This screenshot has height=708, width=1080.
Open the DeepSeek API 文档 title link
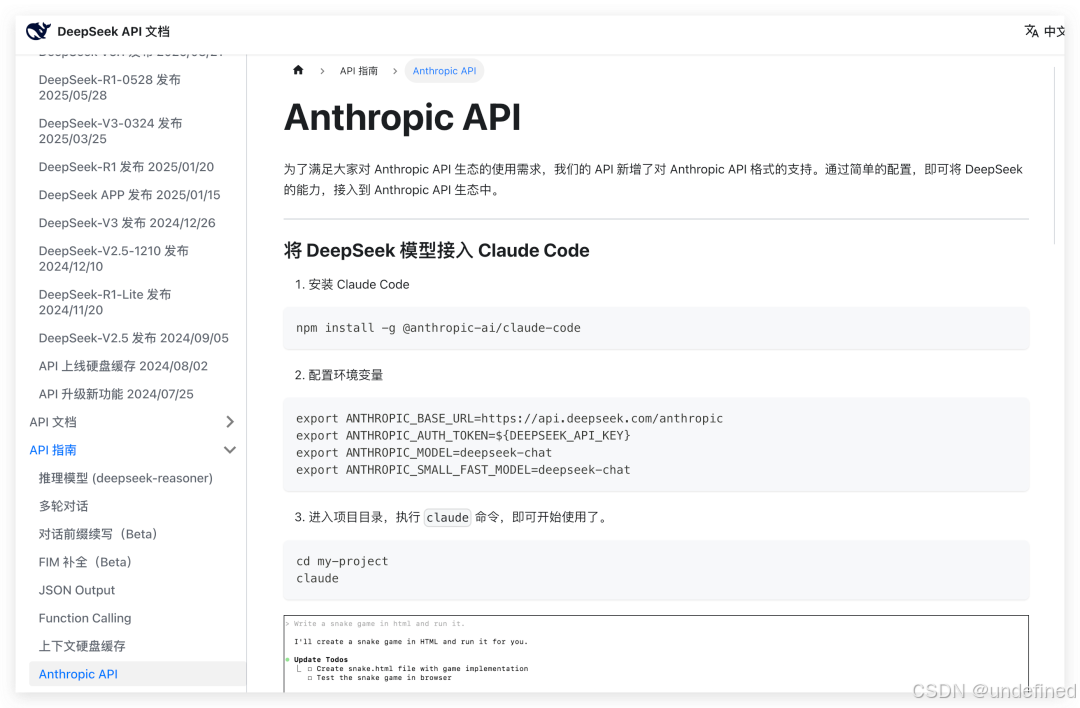[113, 32]
